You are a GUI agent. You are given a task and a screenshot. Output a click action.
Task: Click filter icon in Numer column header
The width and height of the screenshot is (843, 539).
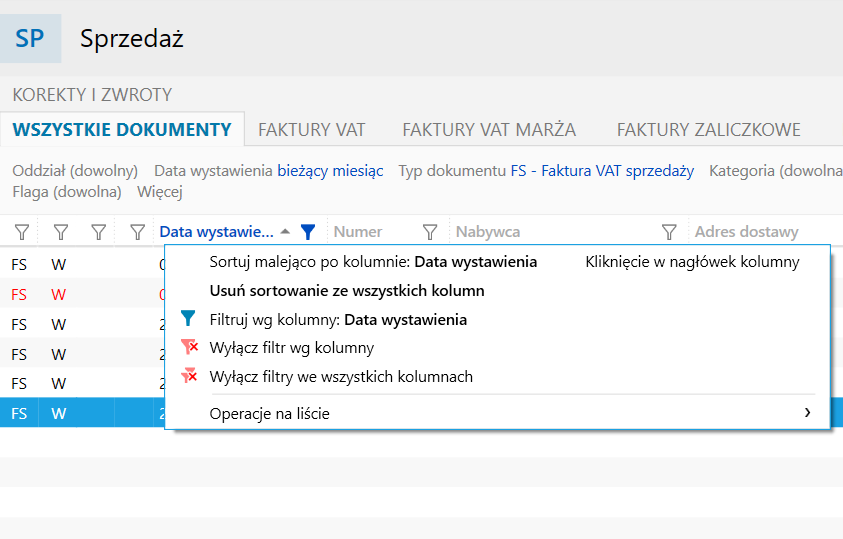point(430,232)
